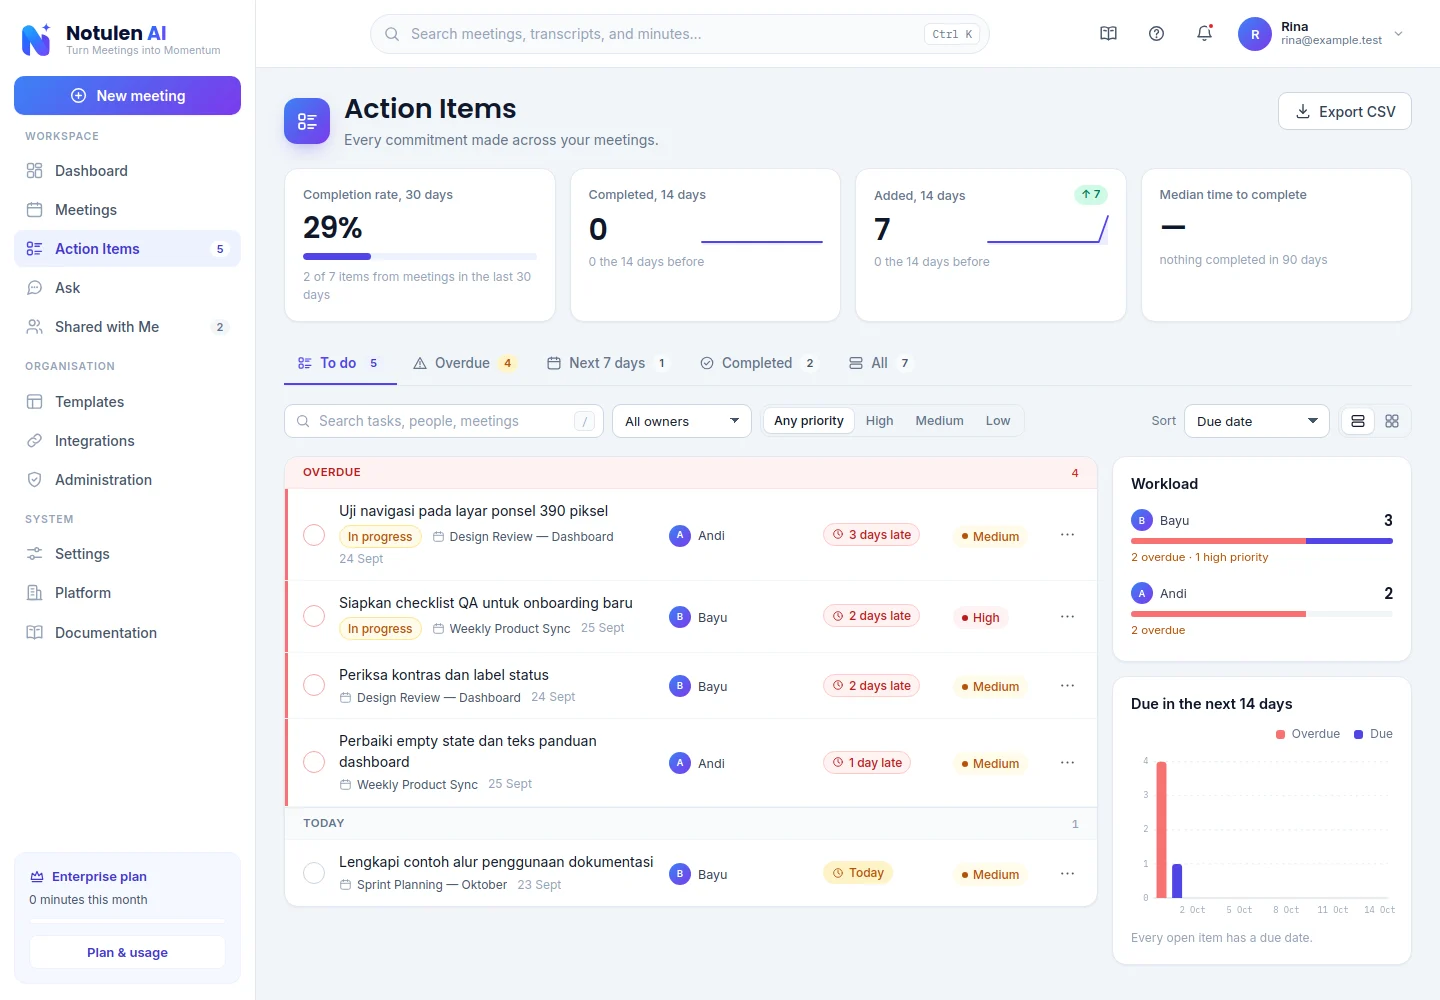Click the completion rate progress bar
Image resolution: width=1440 pixels, height=1000 pixels.
(420, 257)
